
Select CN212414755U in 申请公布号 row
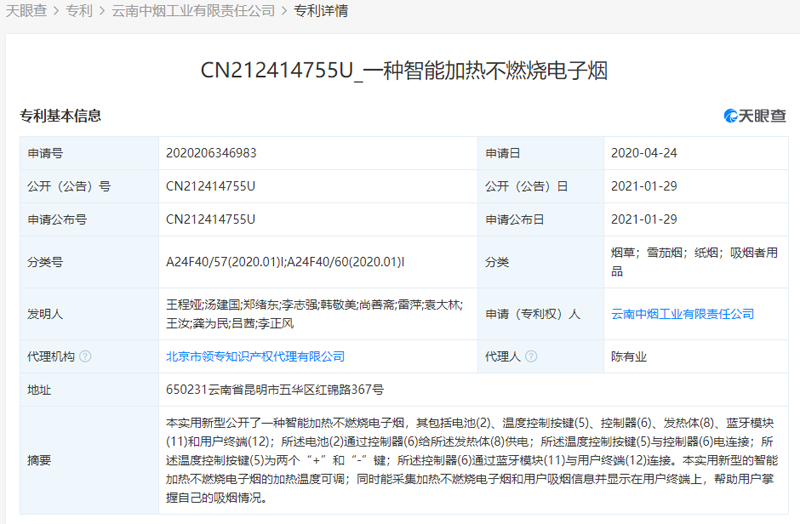click(x=210, y=219)
